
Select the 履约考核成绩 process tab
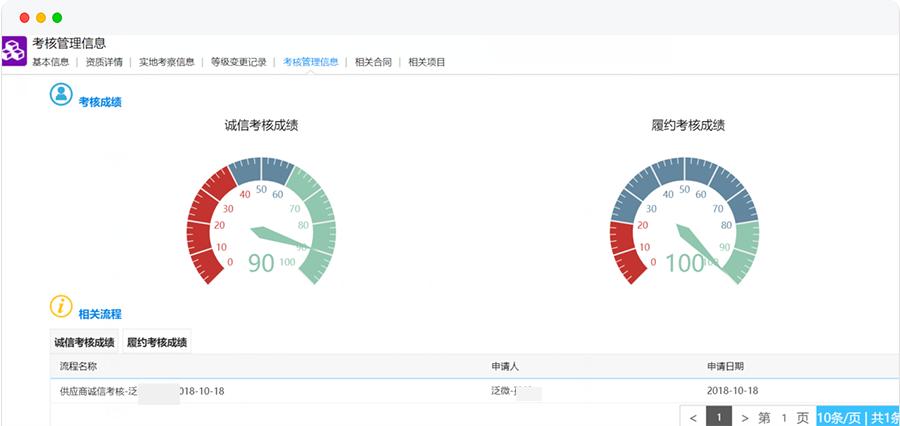tap(157, 342)
